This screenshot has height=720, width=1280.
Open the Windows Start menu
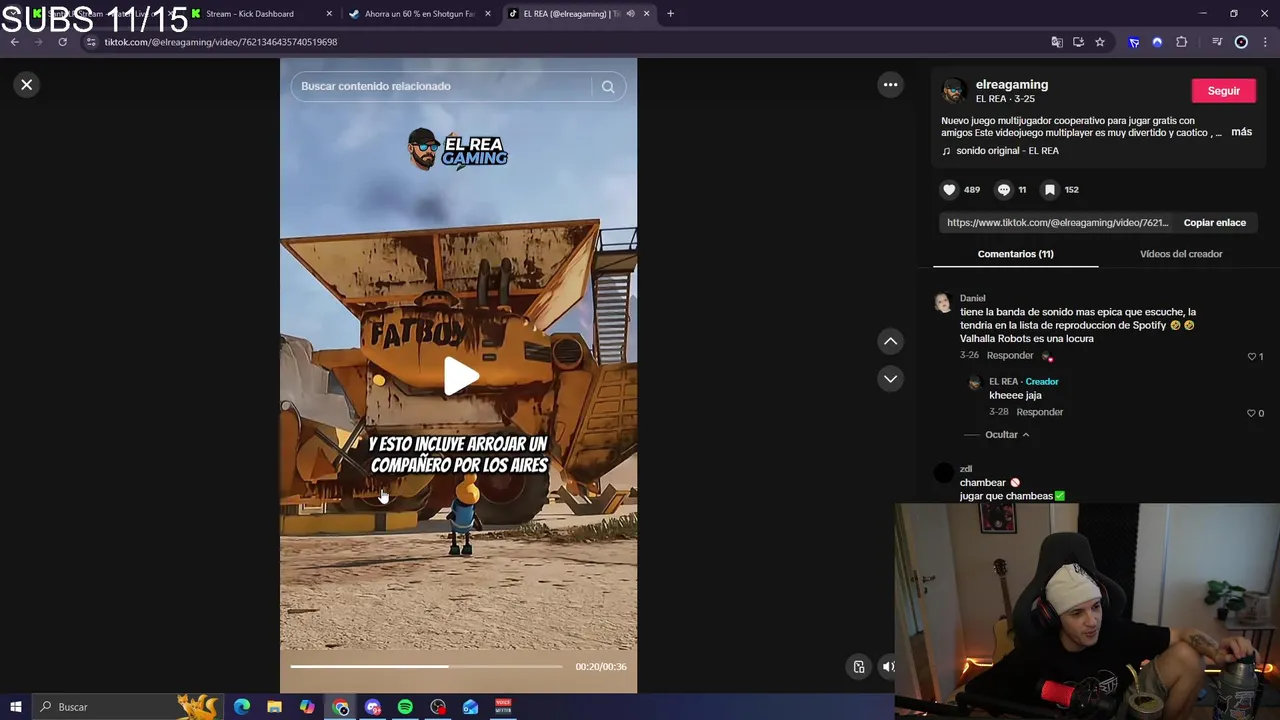[15, 707]
